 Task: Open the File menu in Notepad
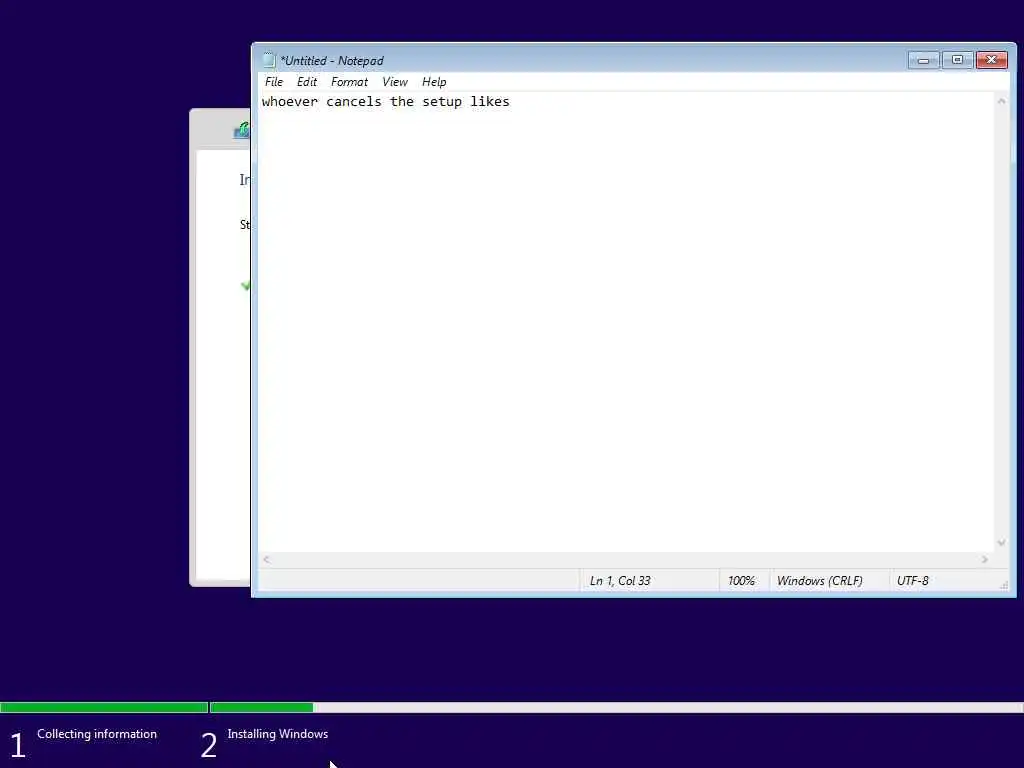pyautogui.click(x=274, y=82)
